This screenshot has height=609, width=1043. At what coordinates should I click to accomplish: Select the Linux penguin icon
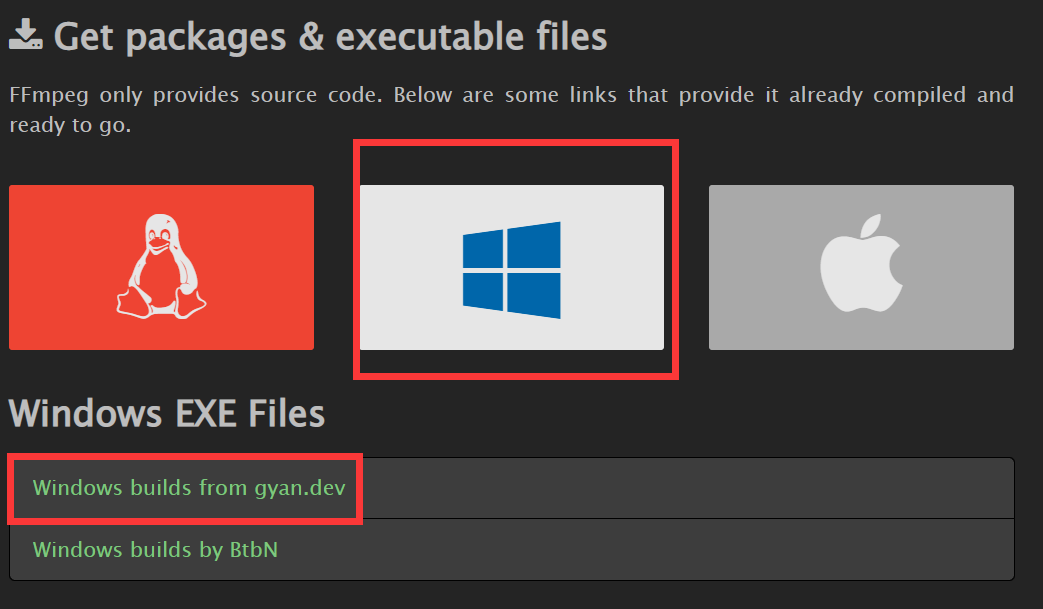click(x=161, y=267)
